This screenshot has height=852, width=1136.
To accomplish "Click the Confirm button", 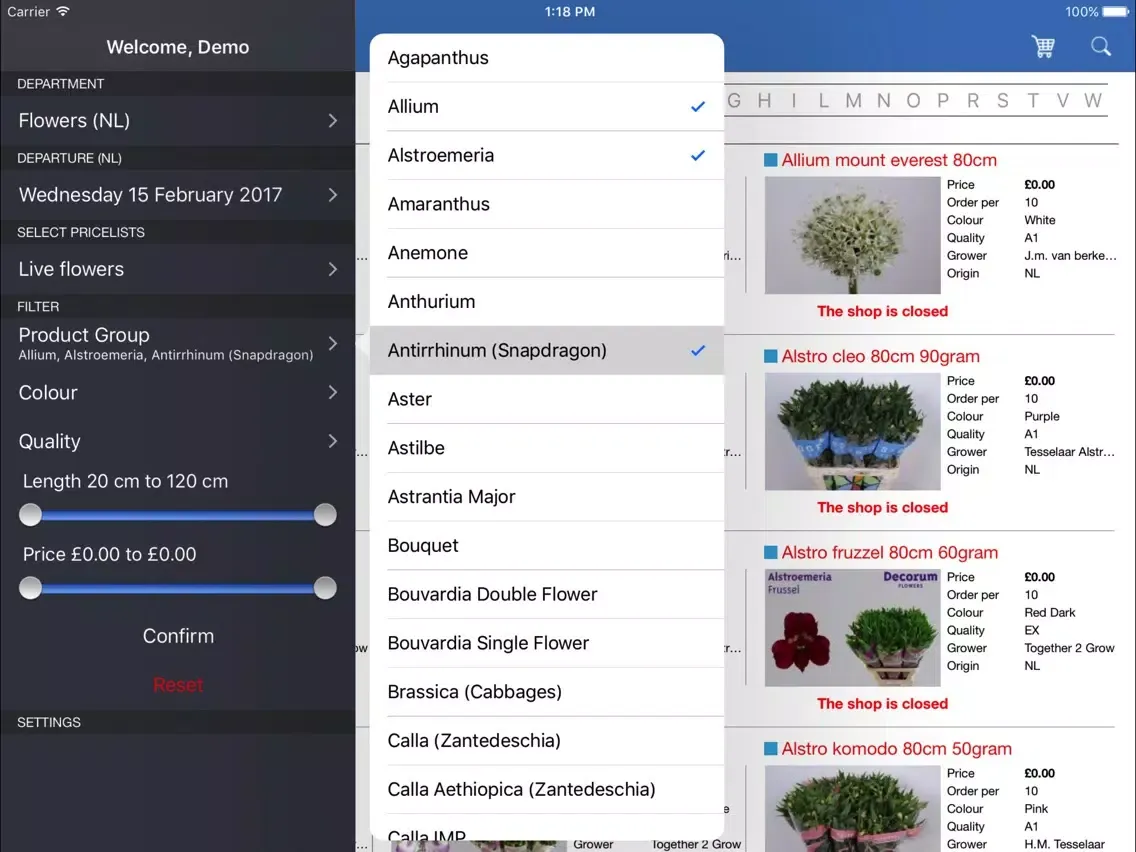I will [x=178, y=636].
